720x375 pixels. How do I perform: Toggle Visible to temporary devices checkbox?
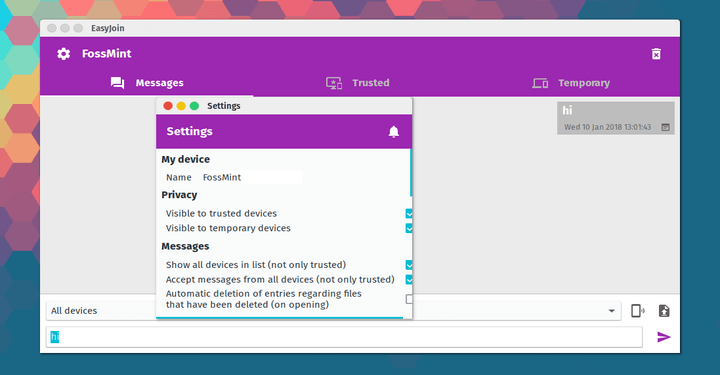[409, 228]
